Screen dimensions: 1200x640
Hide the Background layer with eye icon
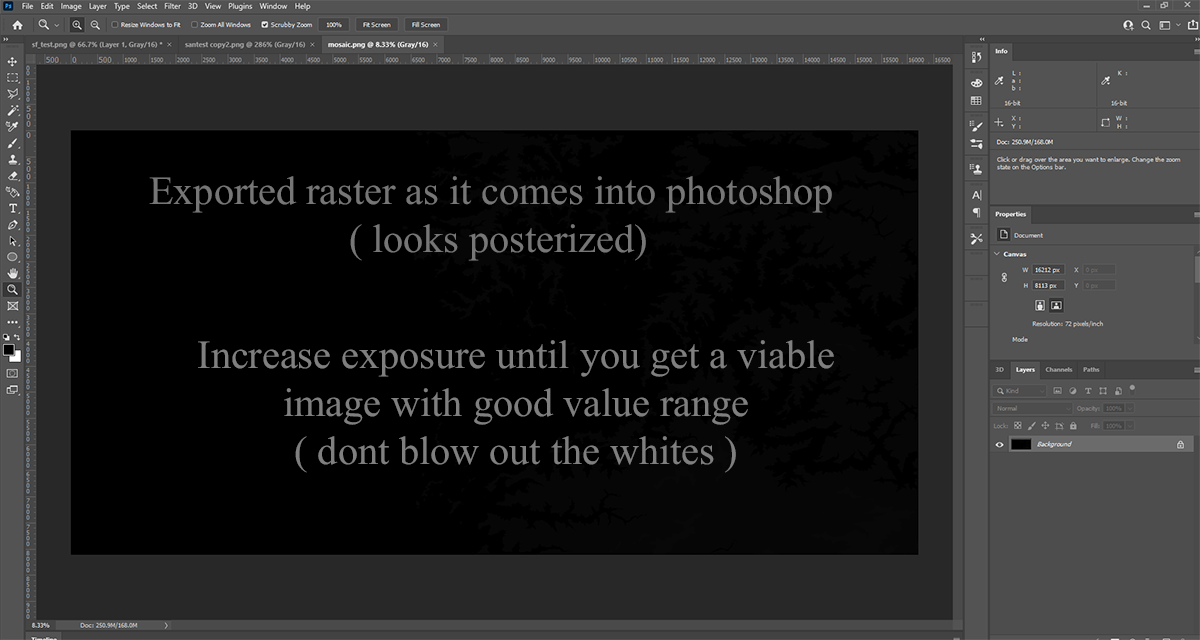pyautogui.click(x=1000, y=444)
